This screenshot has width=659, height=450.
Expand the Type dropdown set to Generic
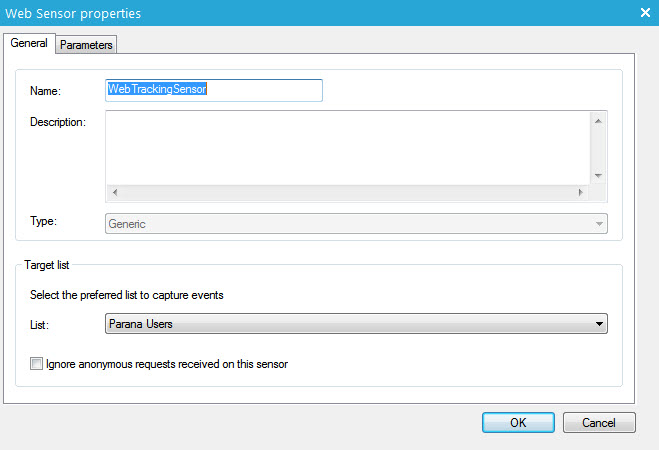click(x=355, y=224)
